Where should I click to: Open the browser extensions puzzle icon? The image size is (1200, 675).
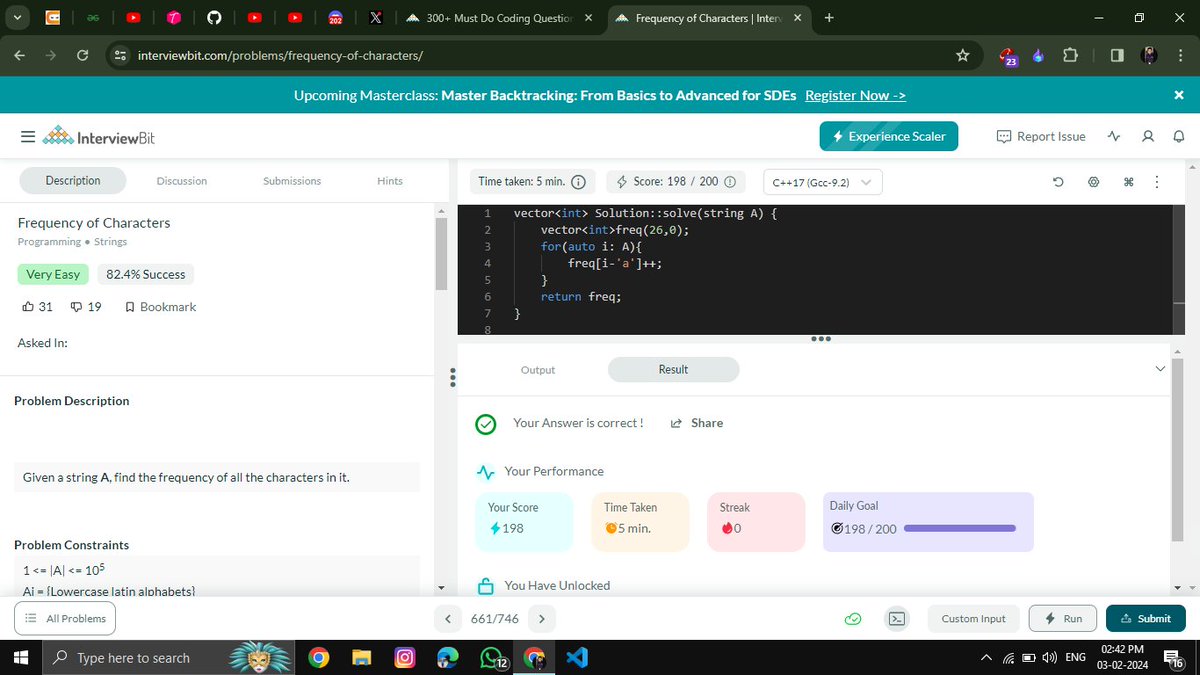click(x=1071, y=56)
